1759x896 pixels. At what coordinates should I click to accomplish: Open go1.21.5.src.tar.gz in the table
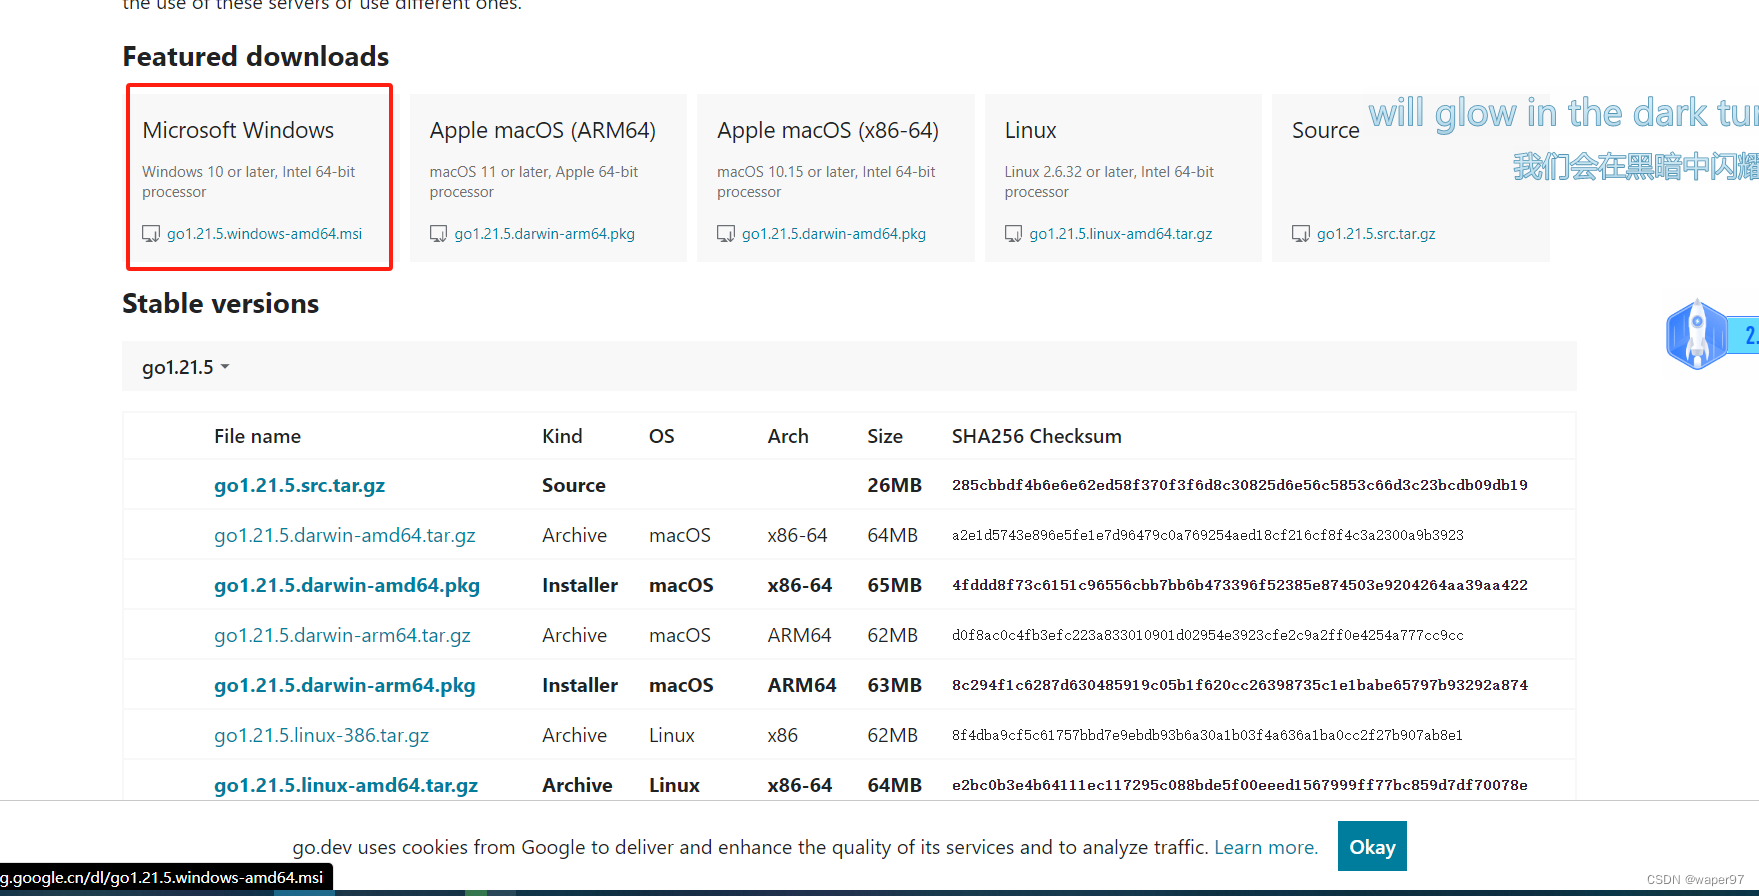coord(299,485)
